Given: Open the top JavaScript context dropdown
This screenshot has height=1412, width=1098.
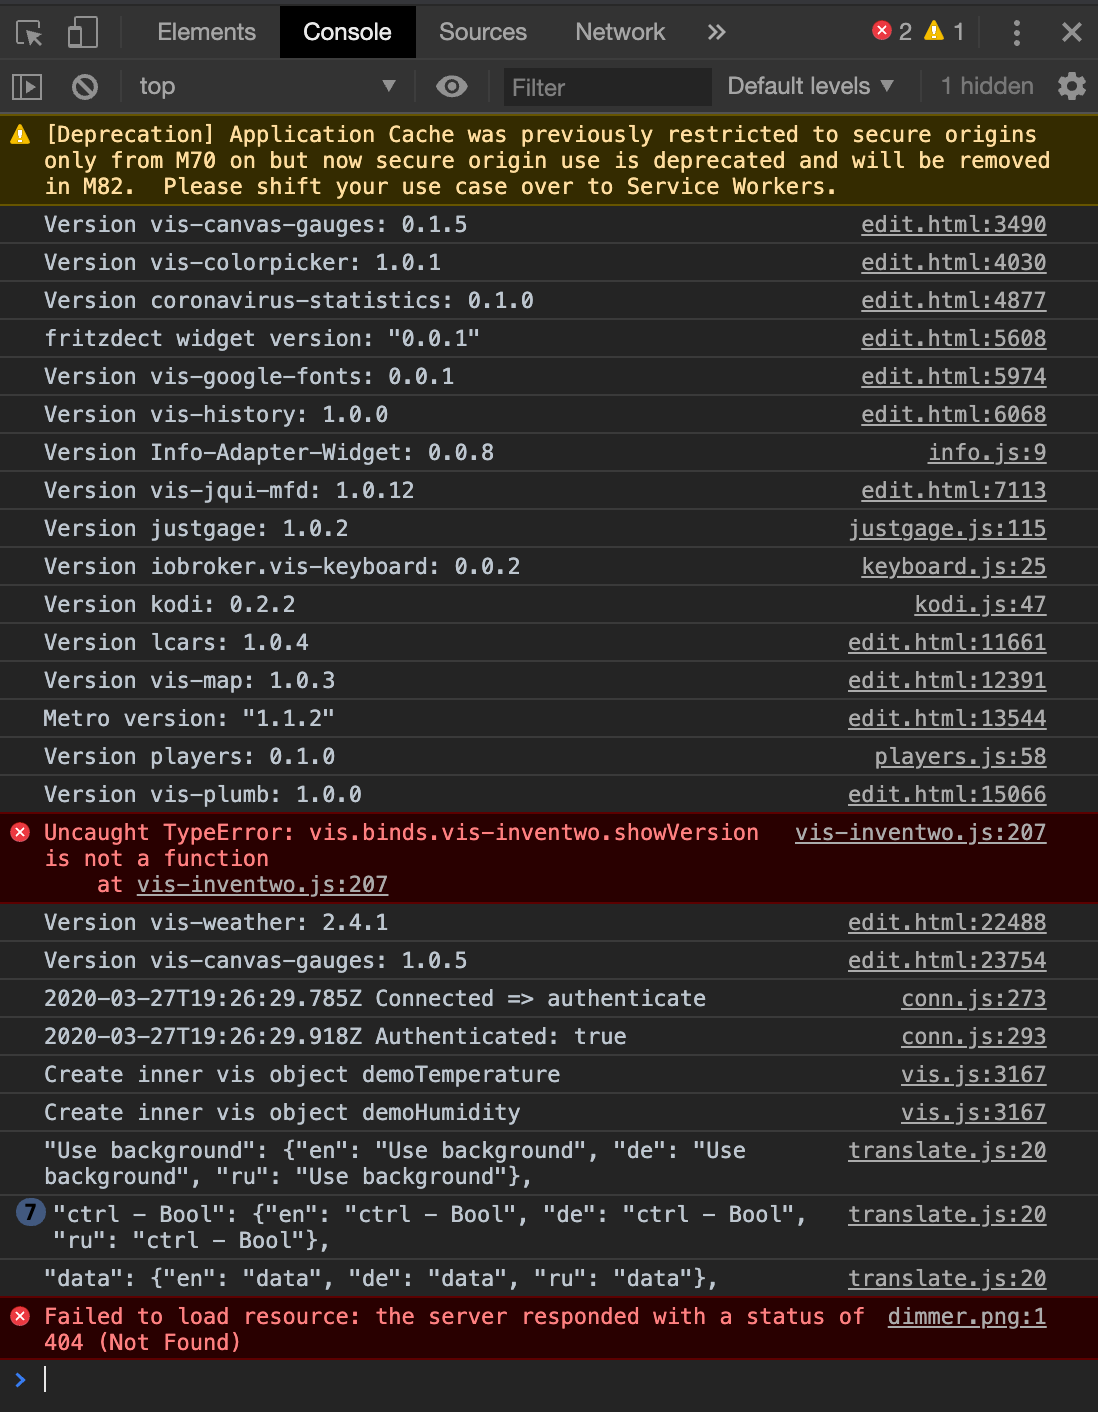Looking at the screenshot, I should (267, 87).
